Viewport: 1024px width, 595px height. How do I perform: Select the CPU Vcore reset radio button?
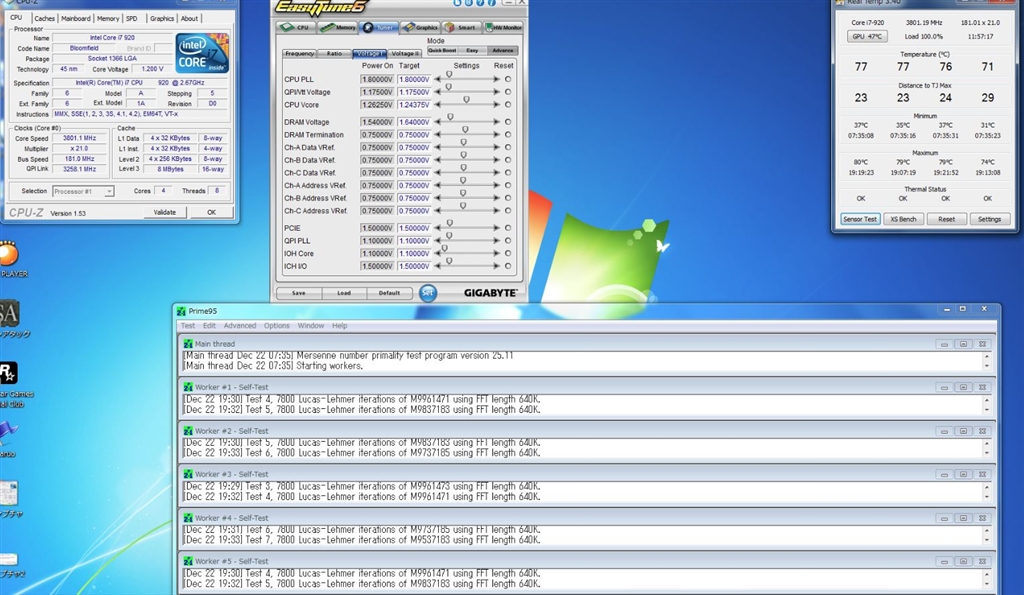coord(508,105)
